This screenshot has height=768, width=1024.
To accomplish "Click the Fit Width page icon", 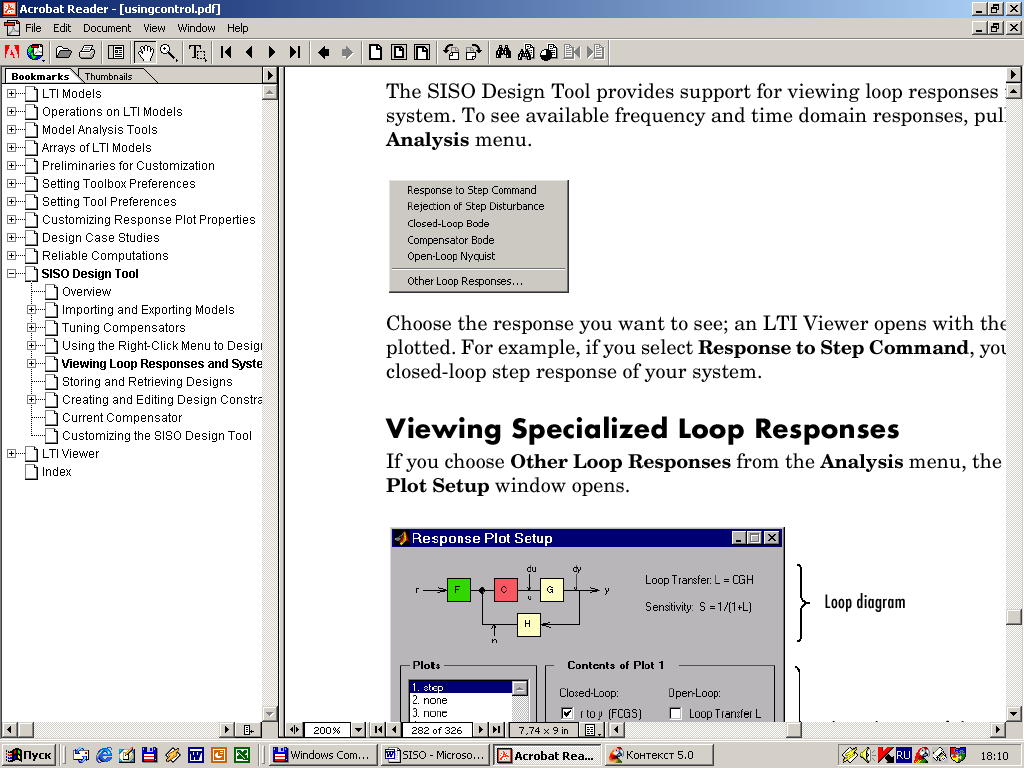I will (422, 52).
